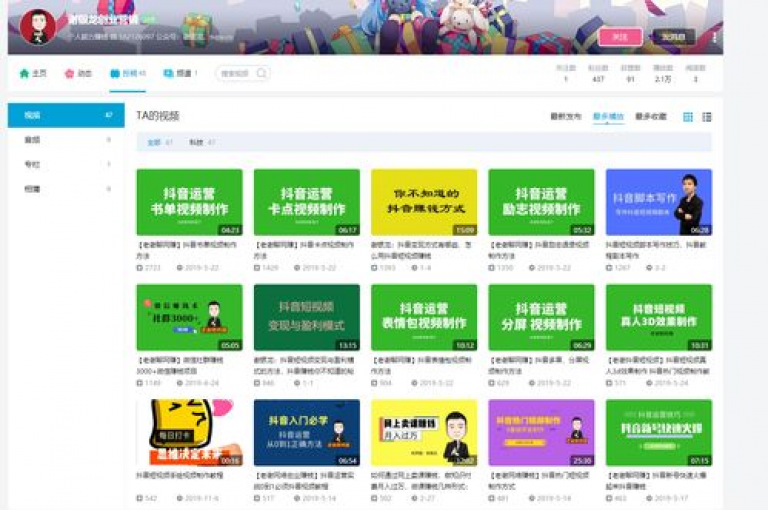This screenshot has width=768, height=510.
Task: Sort videos by 最多收藏
Action: click(x=651, y=116)
